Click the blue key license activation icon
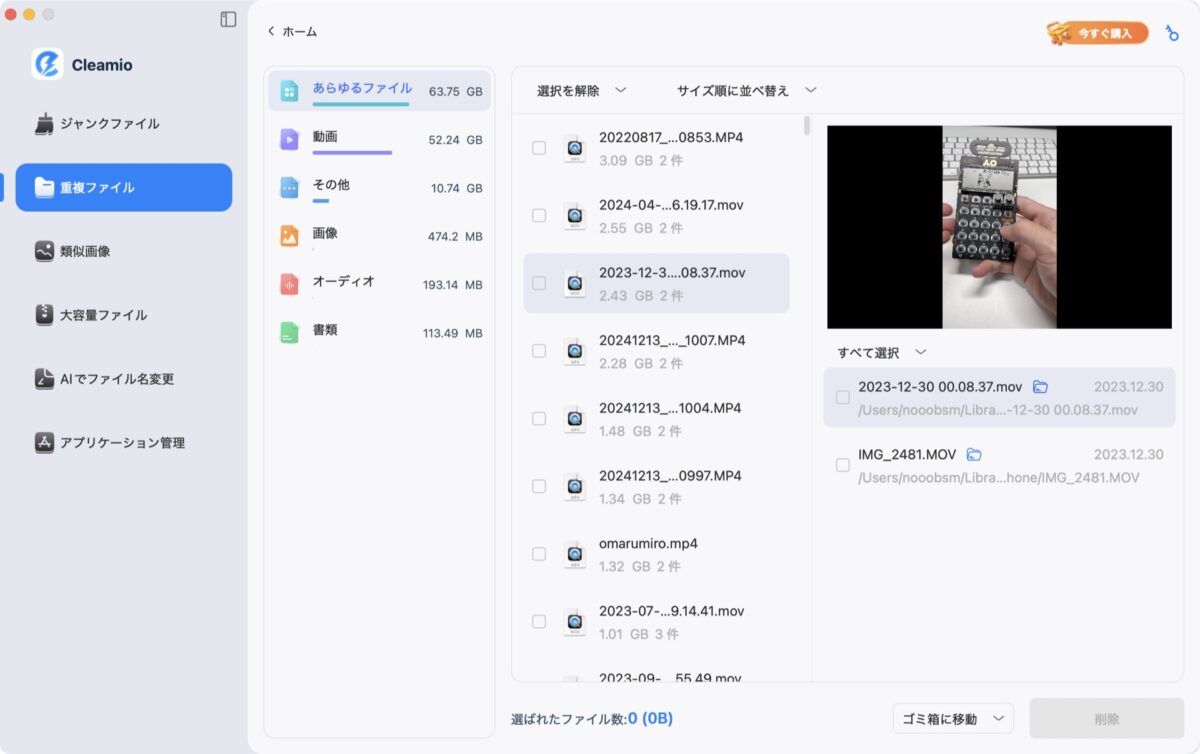 [x=1172, y=33]
